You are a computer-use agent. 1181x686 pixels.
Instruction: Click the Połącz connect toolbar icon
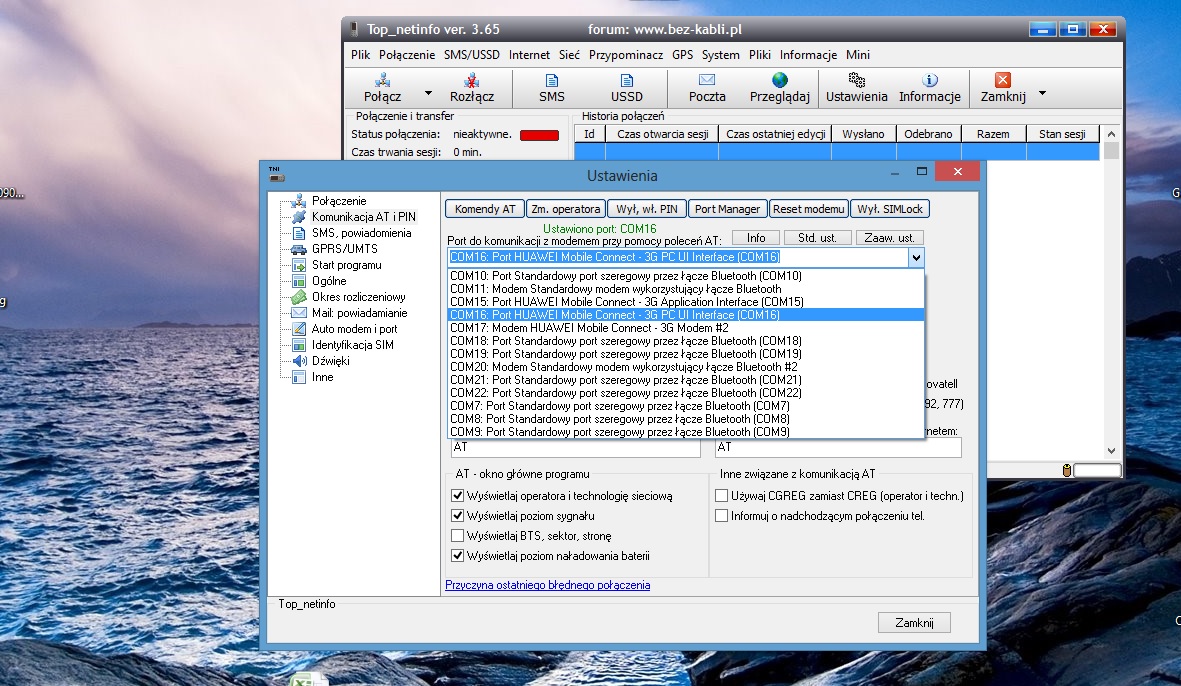pos(382,81)
